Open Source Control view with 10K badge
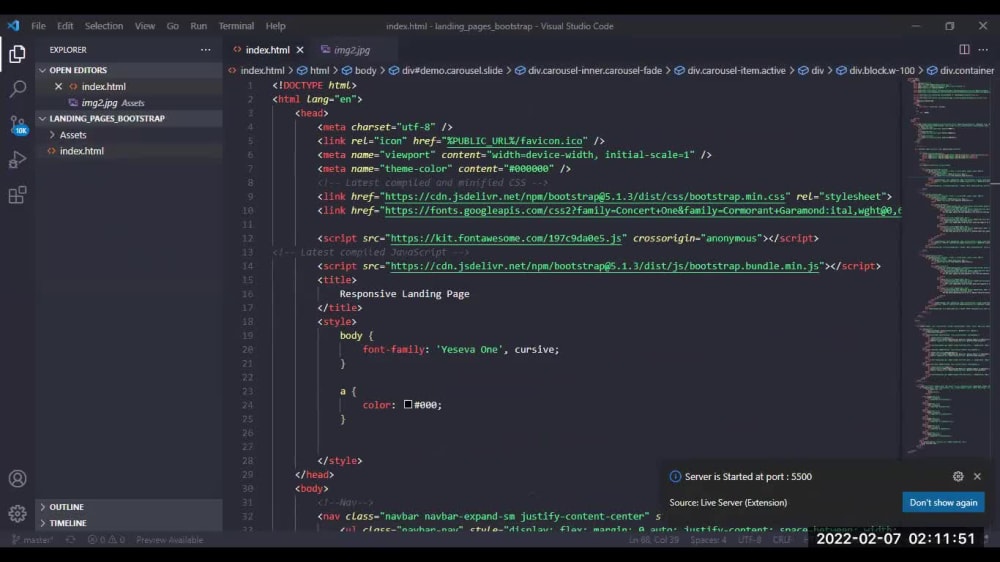Screen dimensions: 1000x562 coord(18,124)
